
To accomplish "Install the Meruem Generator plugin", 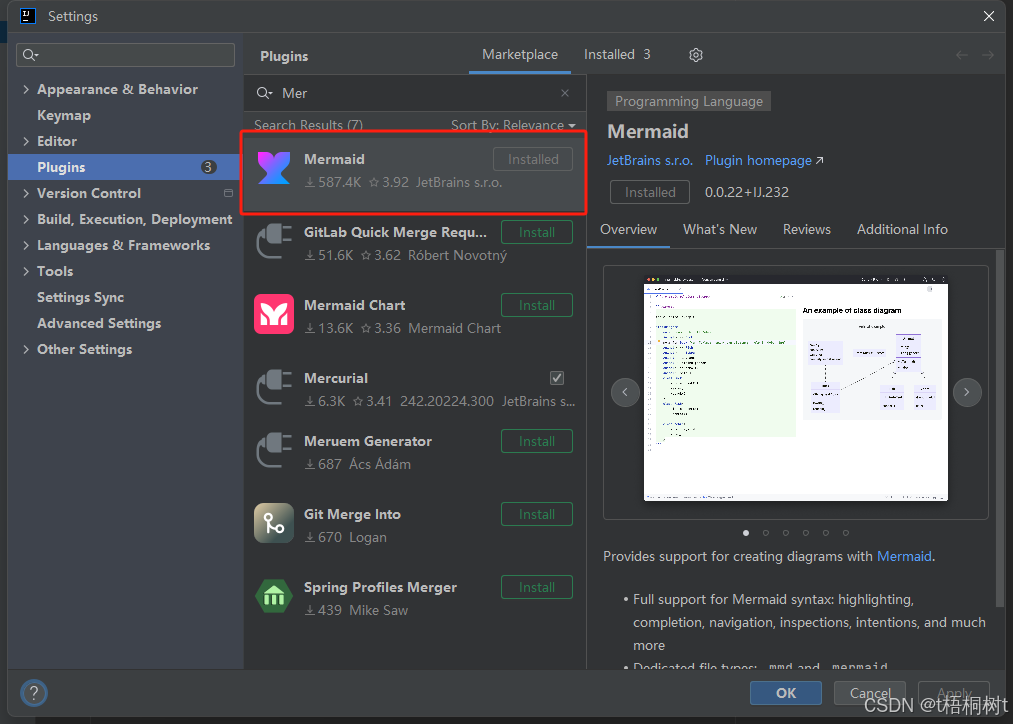I will click(x=537, y=442).
